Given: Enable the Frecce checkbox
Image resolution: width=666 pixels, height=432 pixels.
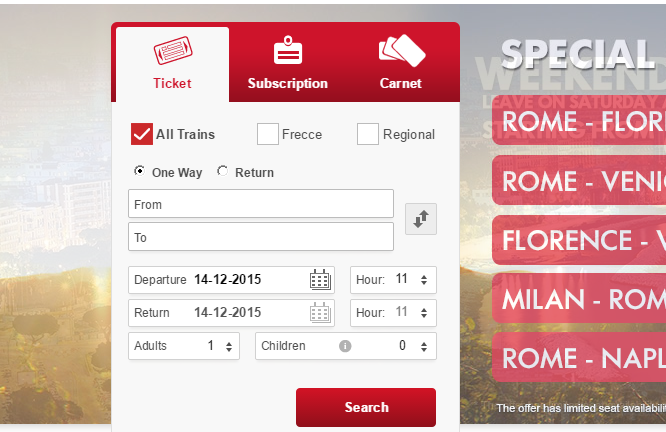Looking at the screenshot, I should 268,134.
